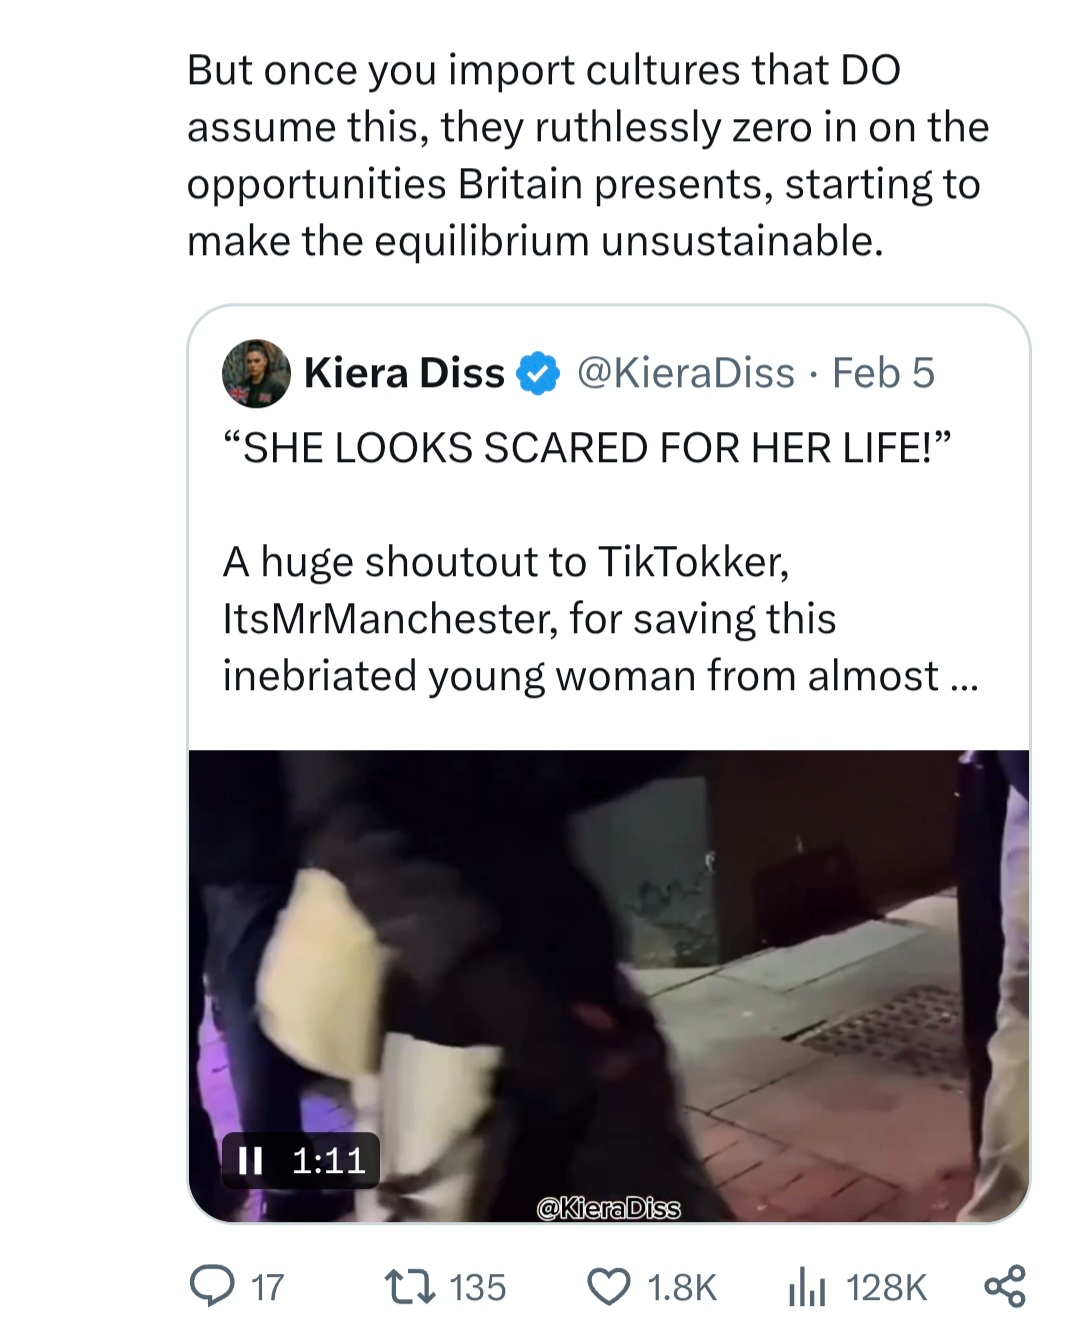Image resolution: width=1080 pixels, height=1341 pixels.
Task: Click the repost arrows icon
Action: tap(411, 1287)
